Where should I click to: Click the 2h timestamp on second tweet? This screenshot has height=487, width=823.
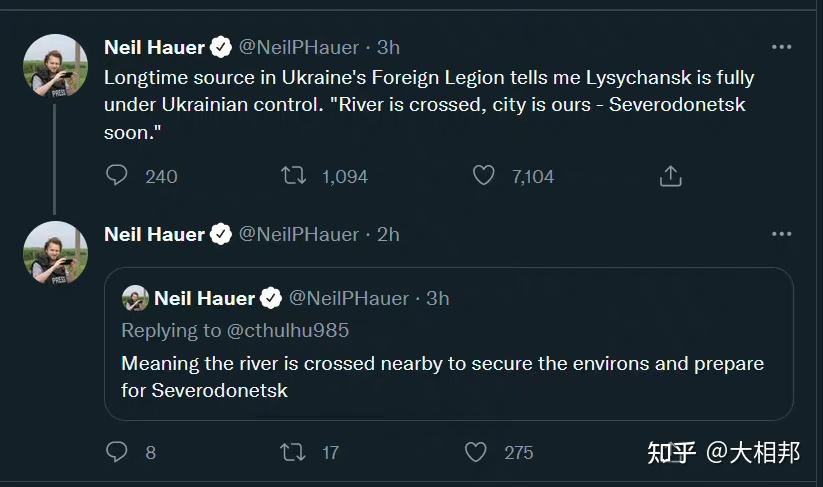(388, 234)
